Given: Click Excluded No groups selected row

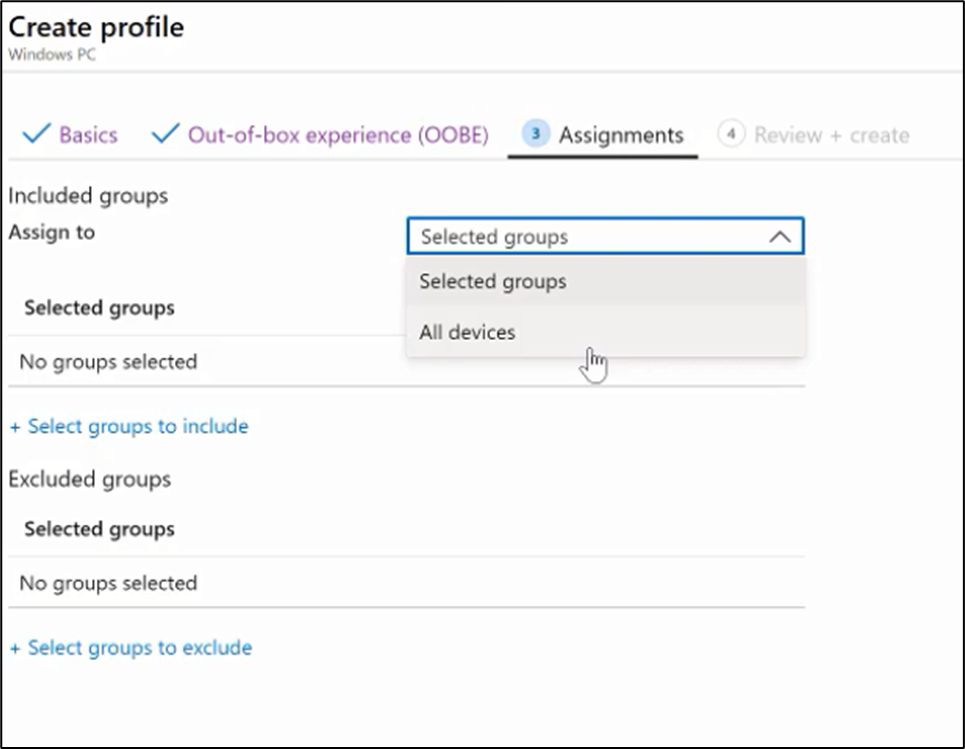Looking at the screenshot, I should click(x=406, y=583).
